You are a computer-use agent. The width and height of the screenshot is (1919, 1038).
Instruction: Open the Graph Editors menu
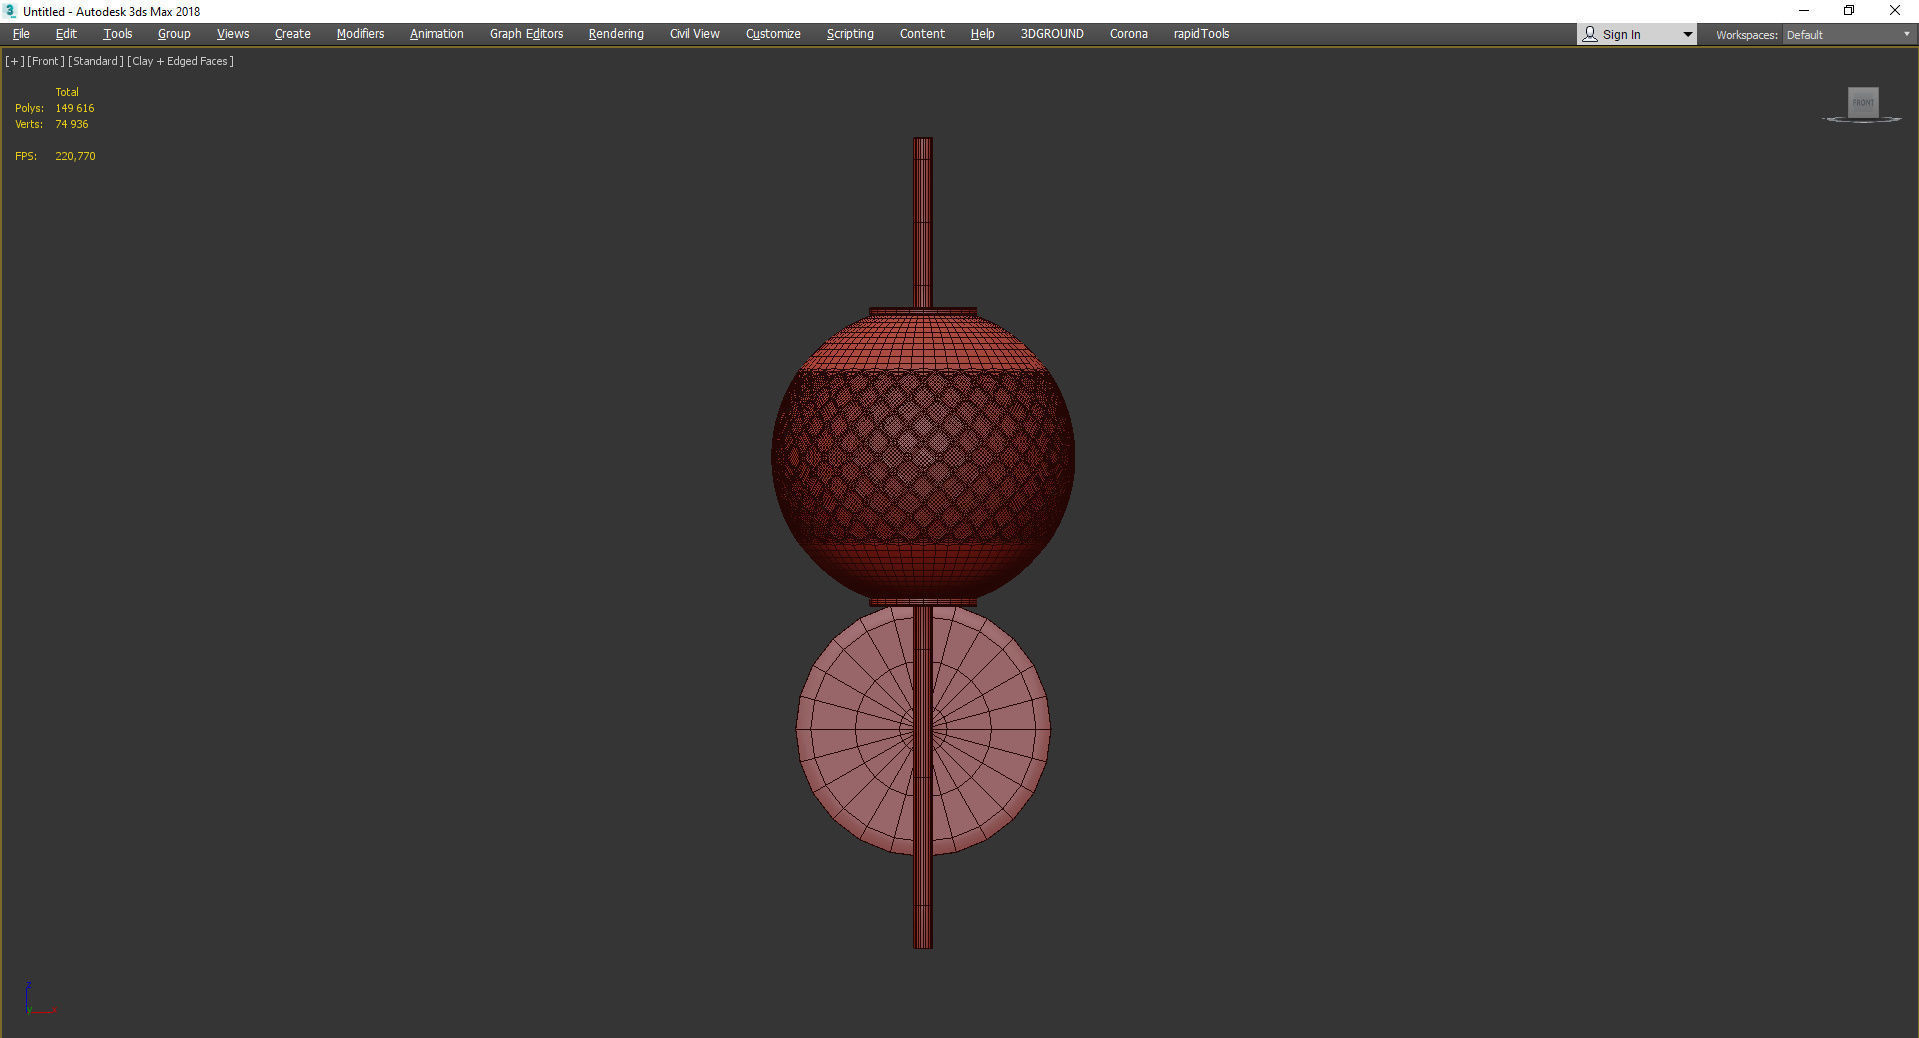point(527,34)
